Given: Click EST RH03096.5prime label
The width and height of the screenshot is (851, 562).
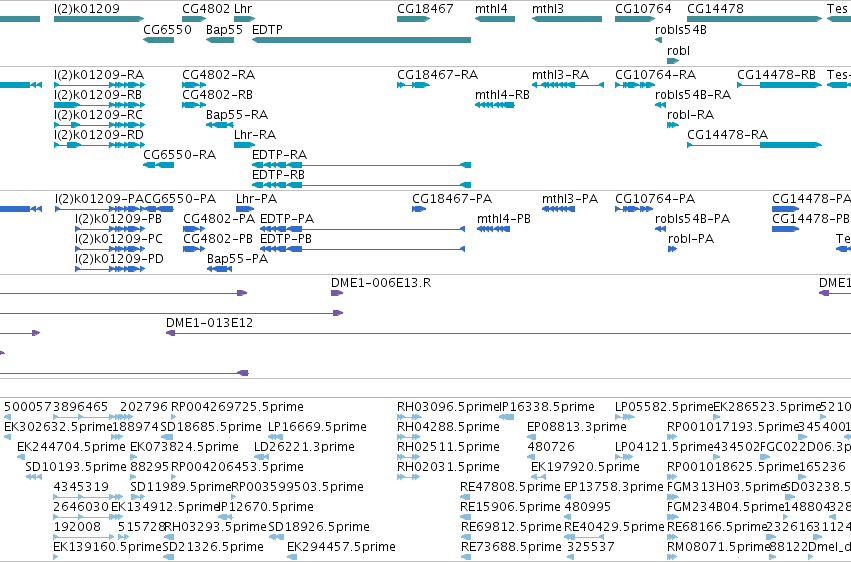Looking at the screenshot, I should (x=448, y=407).
